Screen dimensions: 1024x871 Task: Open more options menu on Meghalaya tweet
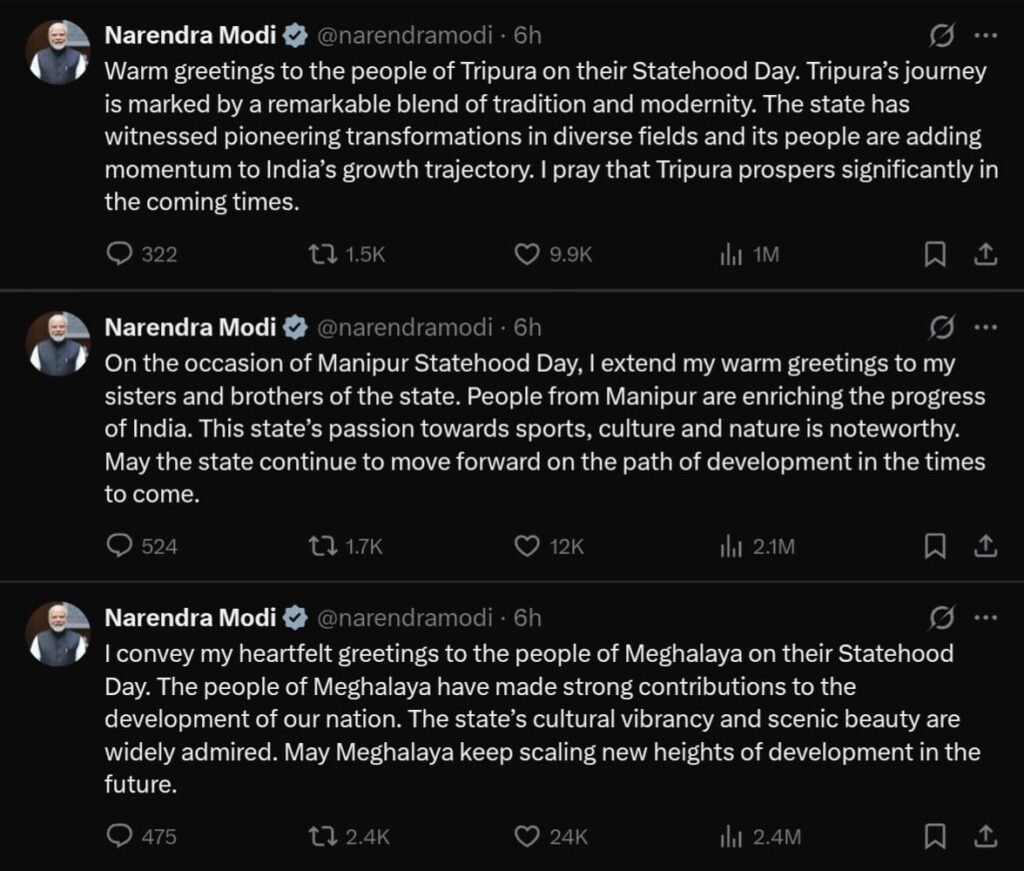click(985, 618)
